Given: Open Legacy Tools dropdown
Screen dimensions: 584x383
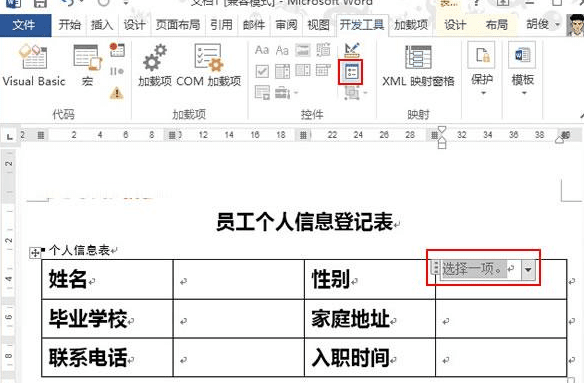Looking at the screenshot, I should tap(286, 92).
